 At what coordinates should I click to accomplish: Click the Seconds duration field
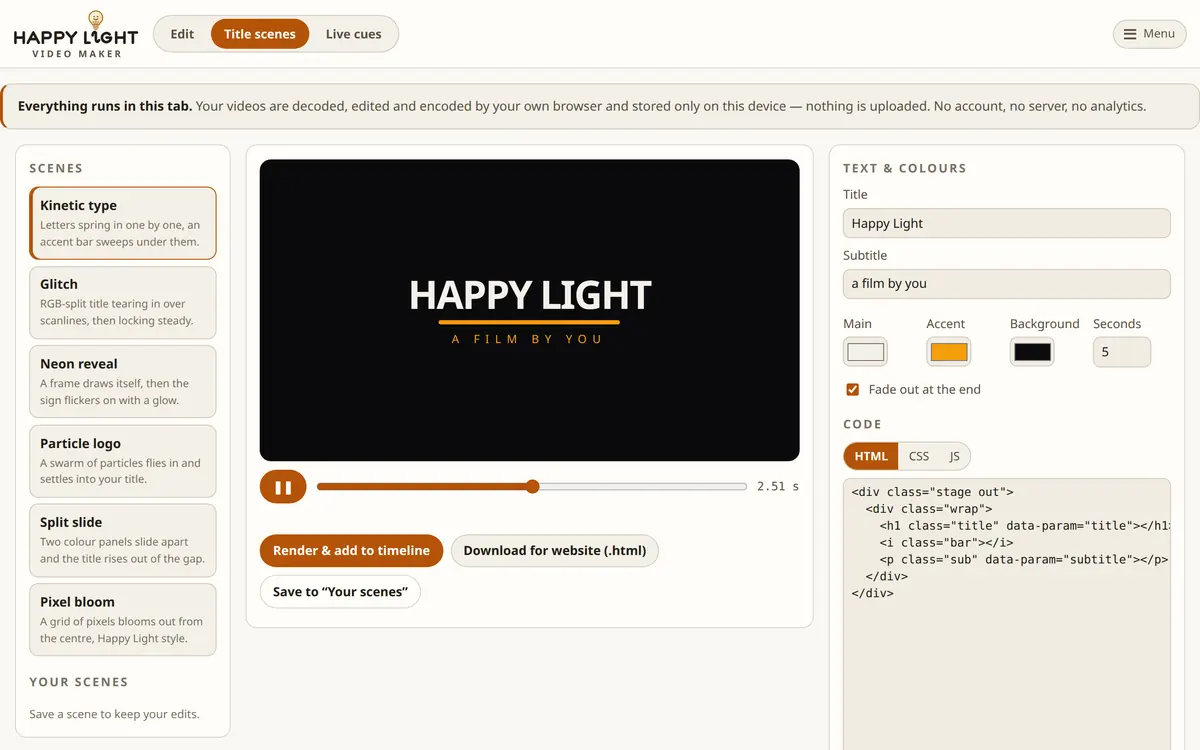click(1122, 352)
